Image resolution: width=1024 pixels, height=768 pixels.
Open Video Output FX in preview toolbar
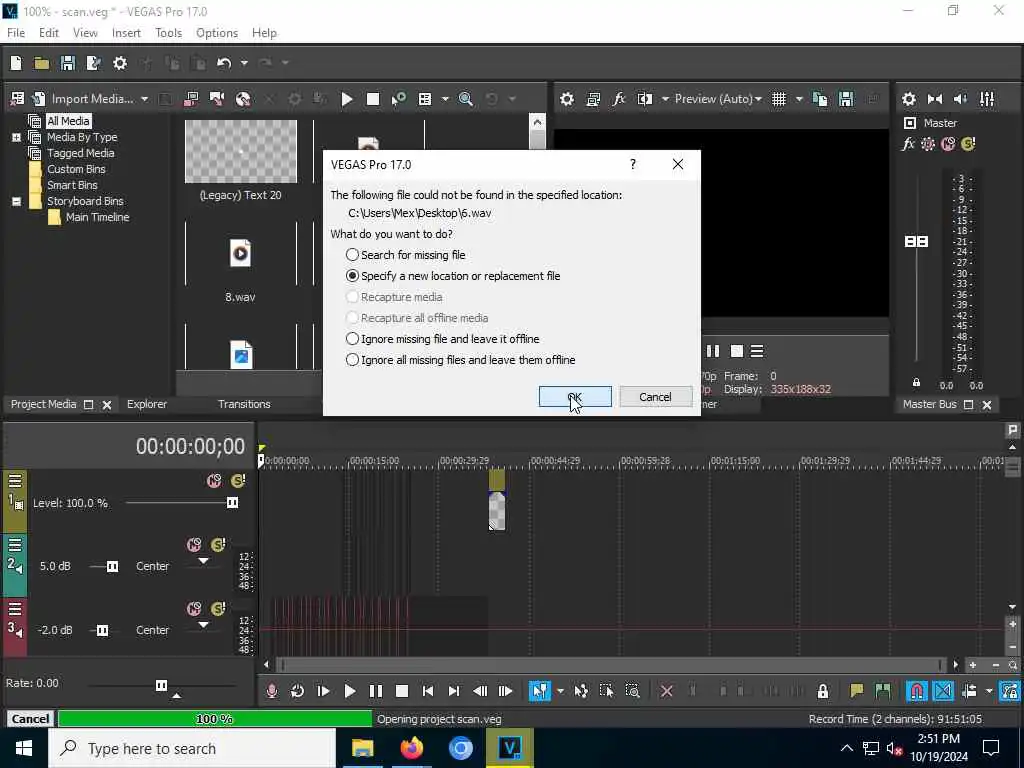(x=618, y=99)
